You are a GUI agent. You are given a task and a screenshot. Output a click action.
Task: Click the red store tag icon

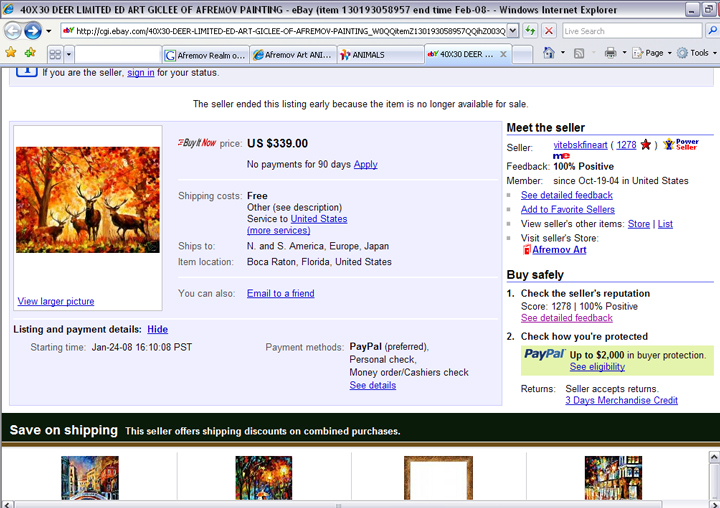click(527, 250)
